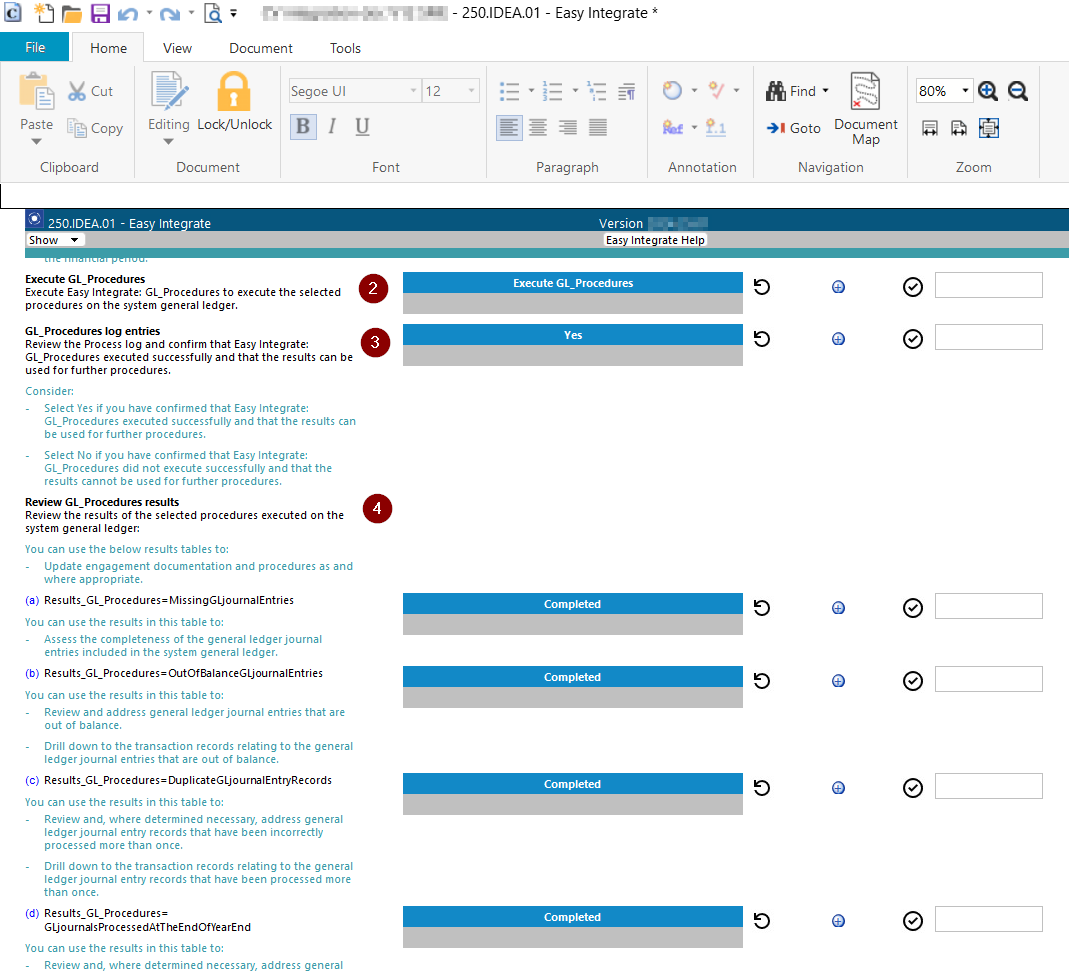Switch to the View tab
Screen dimensions: 1069x972
pyautogui.click(x=177, y=48)
